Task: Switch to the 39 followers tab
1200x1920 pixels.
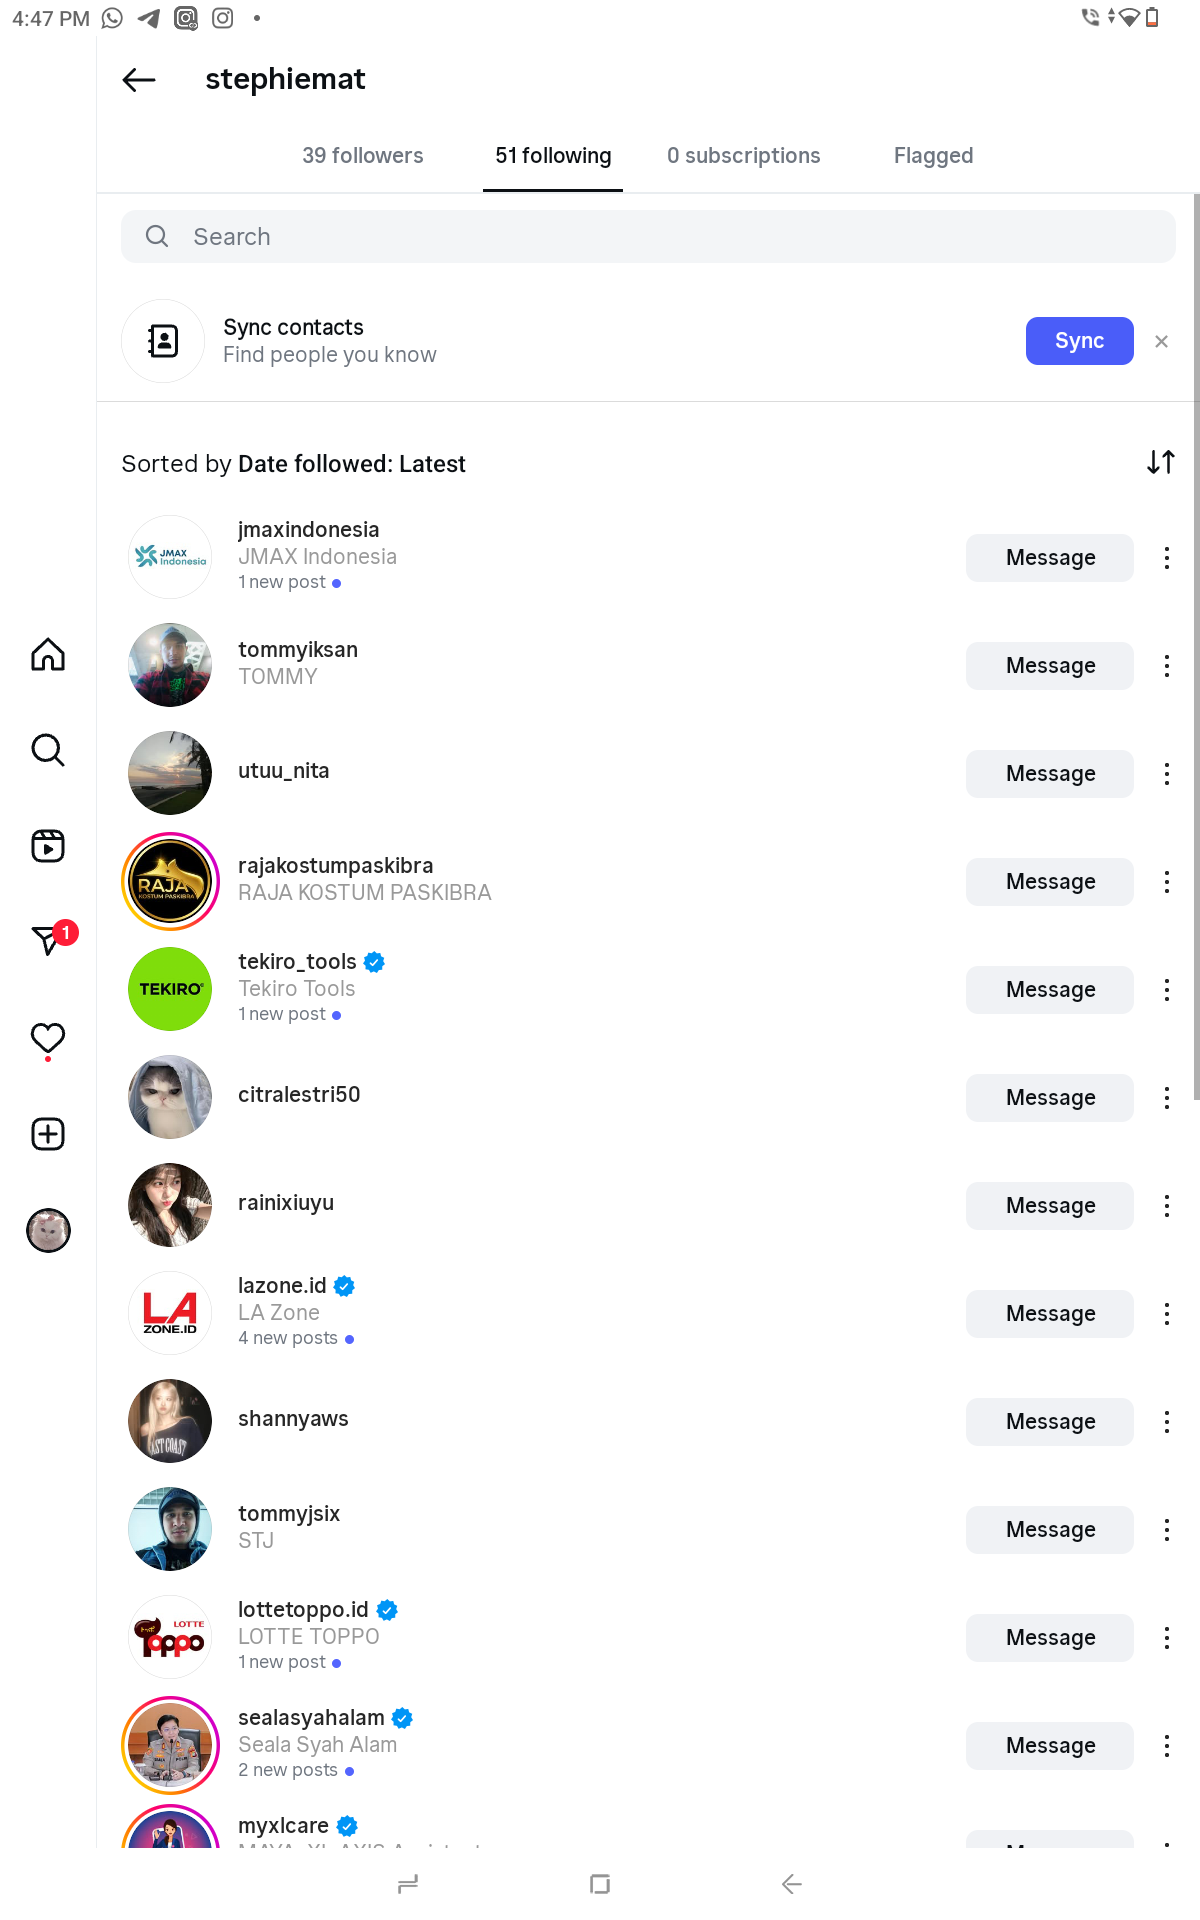Action: pyautogui.click(x=363, y=156)
